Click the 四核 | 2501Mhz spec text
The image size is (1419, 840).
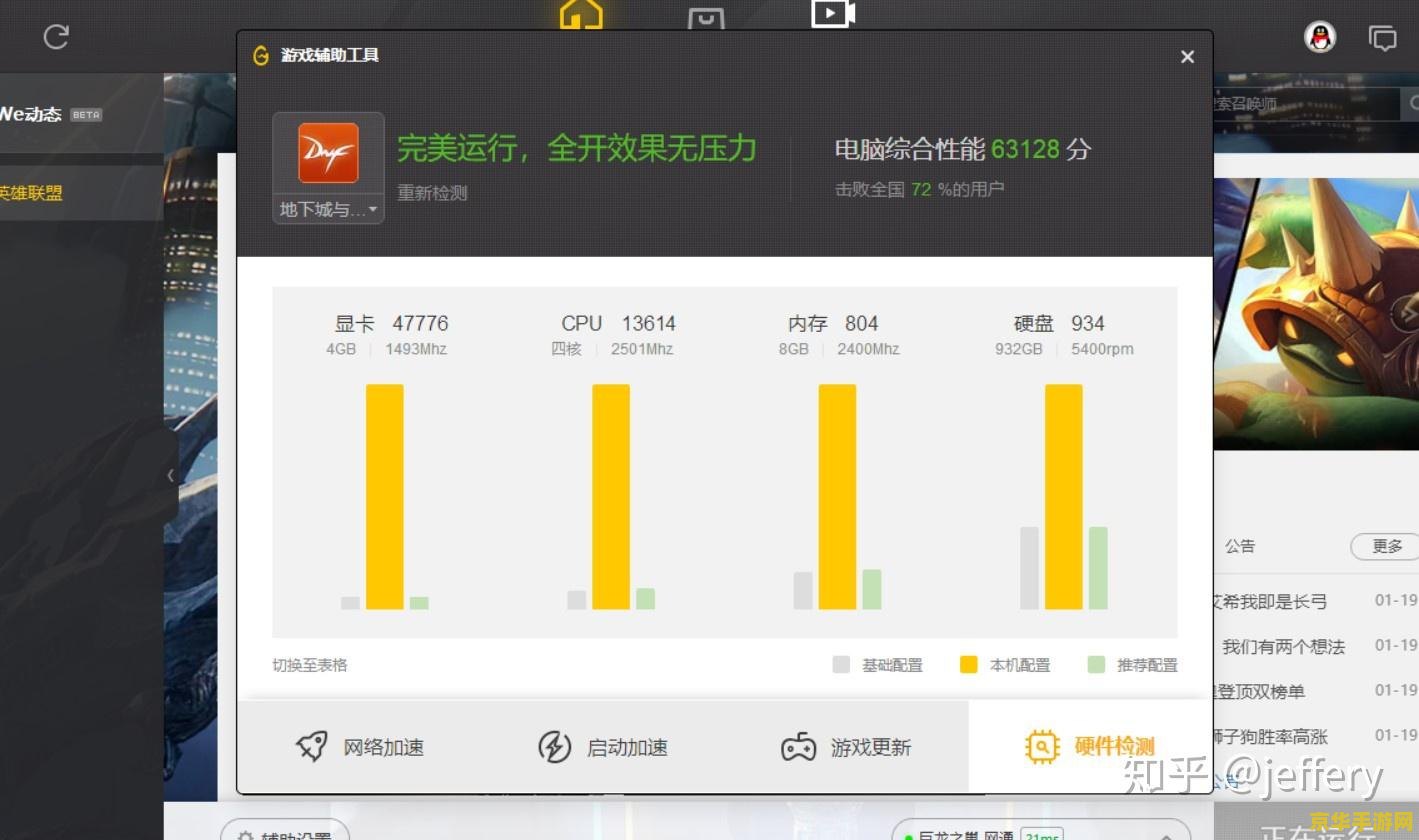612,349
